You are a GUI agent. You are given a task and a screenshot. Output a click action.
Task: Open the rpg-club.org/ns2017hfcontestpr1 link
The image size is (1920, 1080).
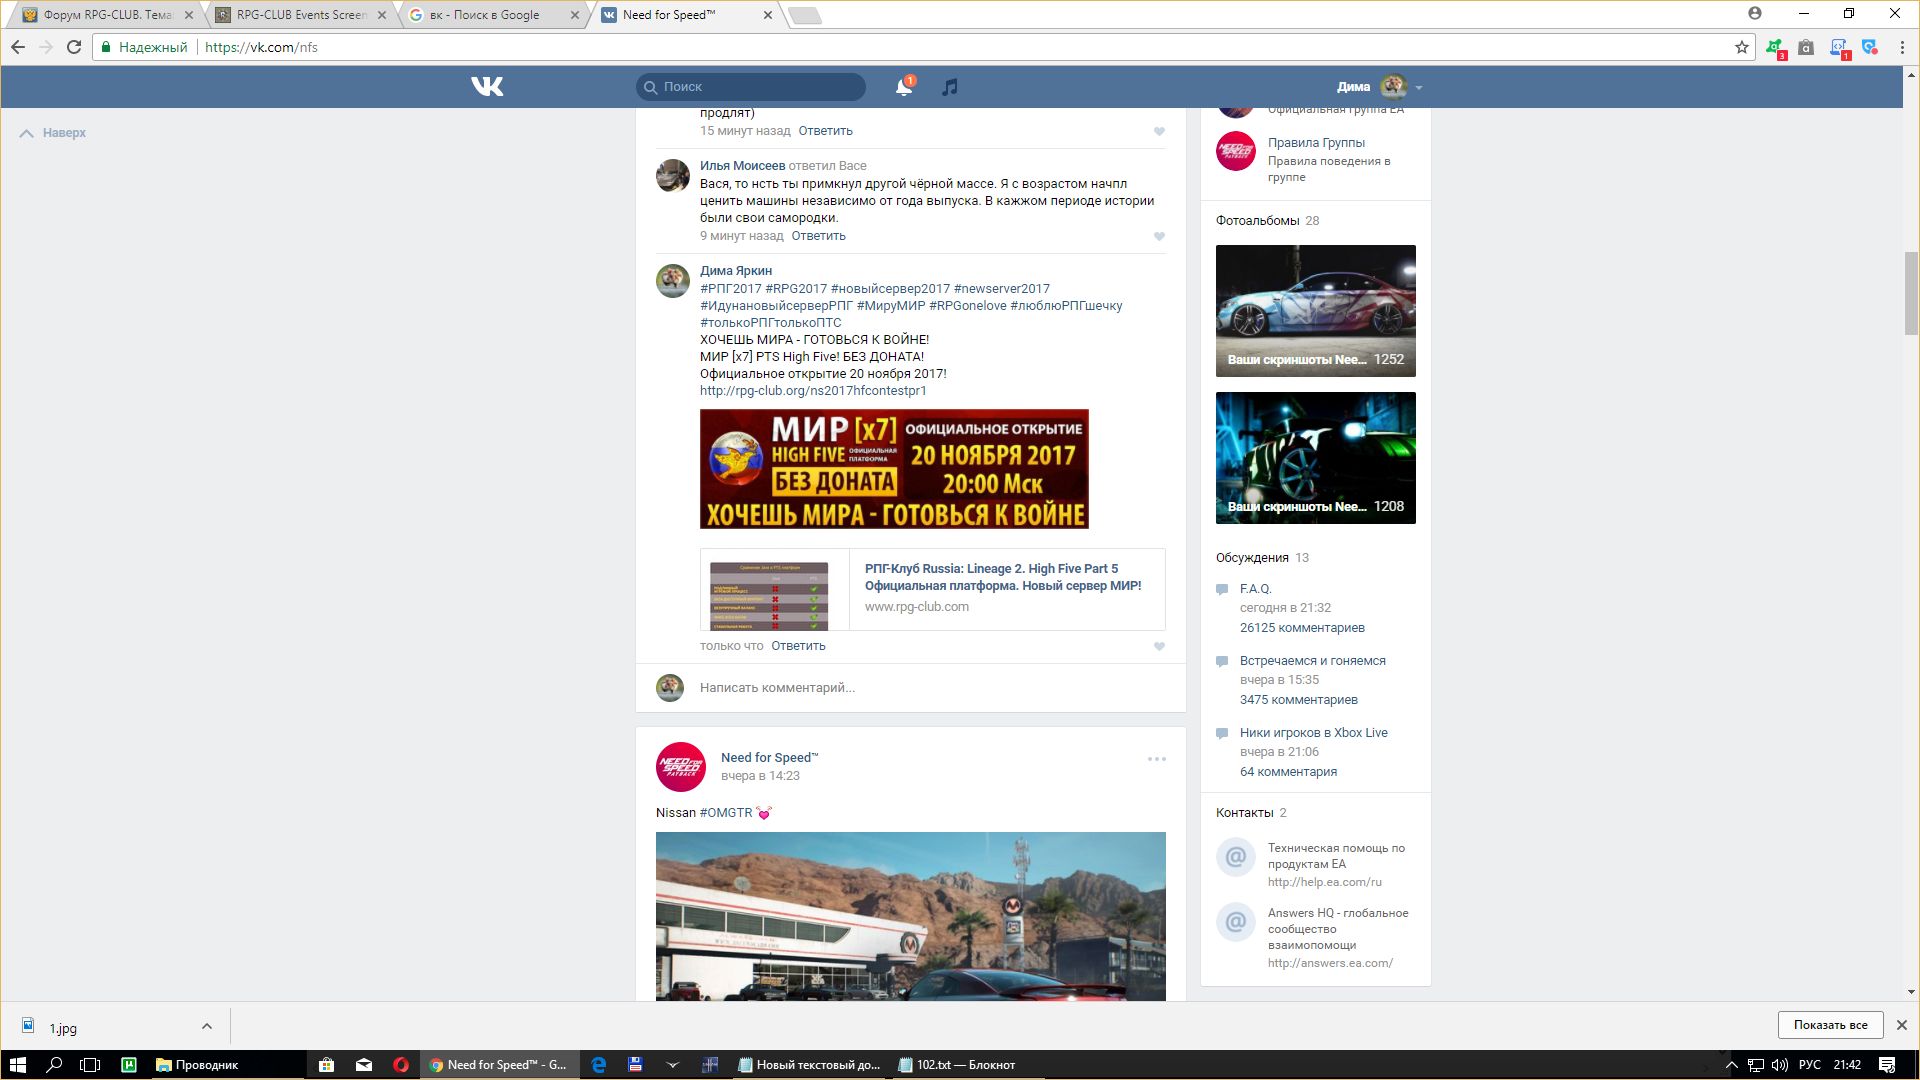pos(812,391)
